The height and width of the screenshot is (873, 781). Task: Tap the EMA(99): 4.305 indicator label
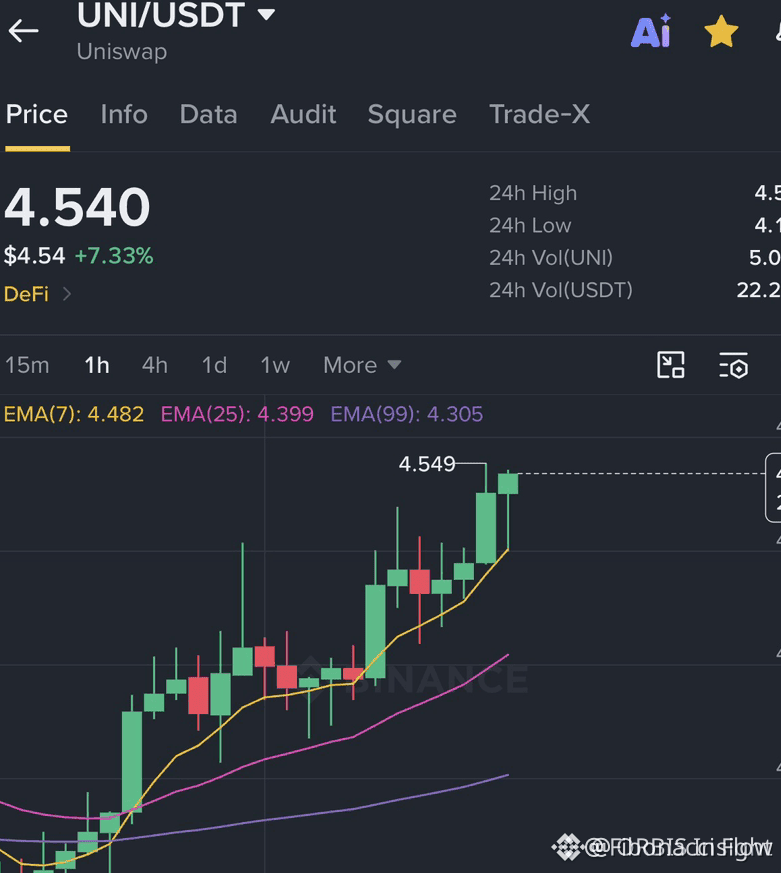pos(407,414)
